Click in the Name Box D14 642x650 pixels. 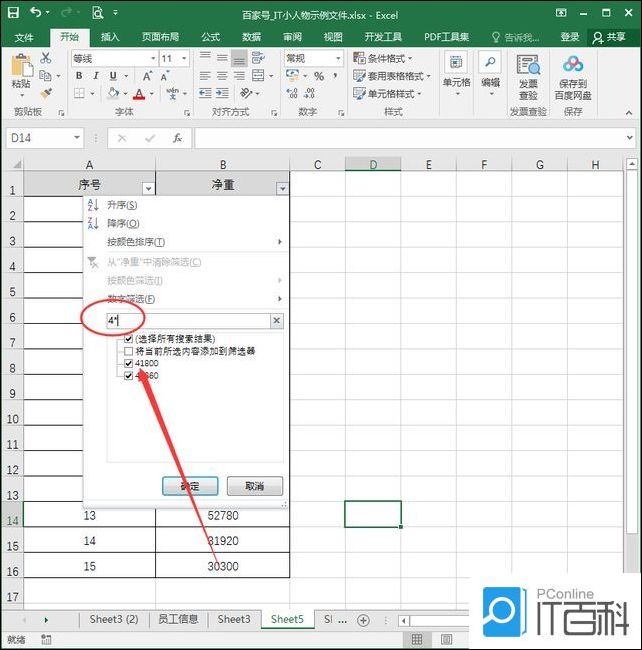click(45, 138)
